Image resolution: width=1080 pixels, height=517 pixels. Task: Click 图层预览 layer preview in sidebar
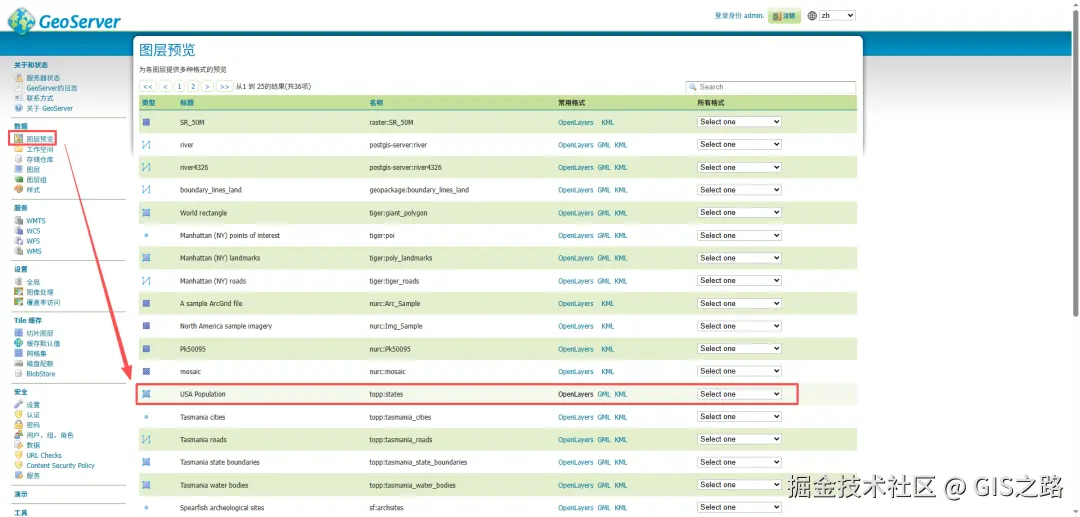(x=39, y=139)
